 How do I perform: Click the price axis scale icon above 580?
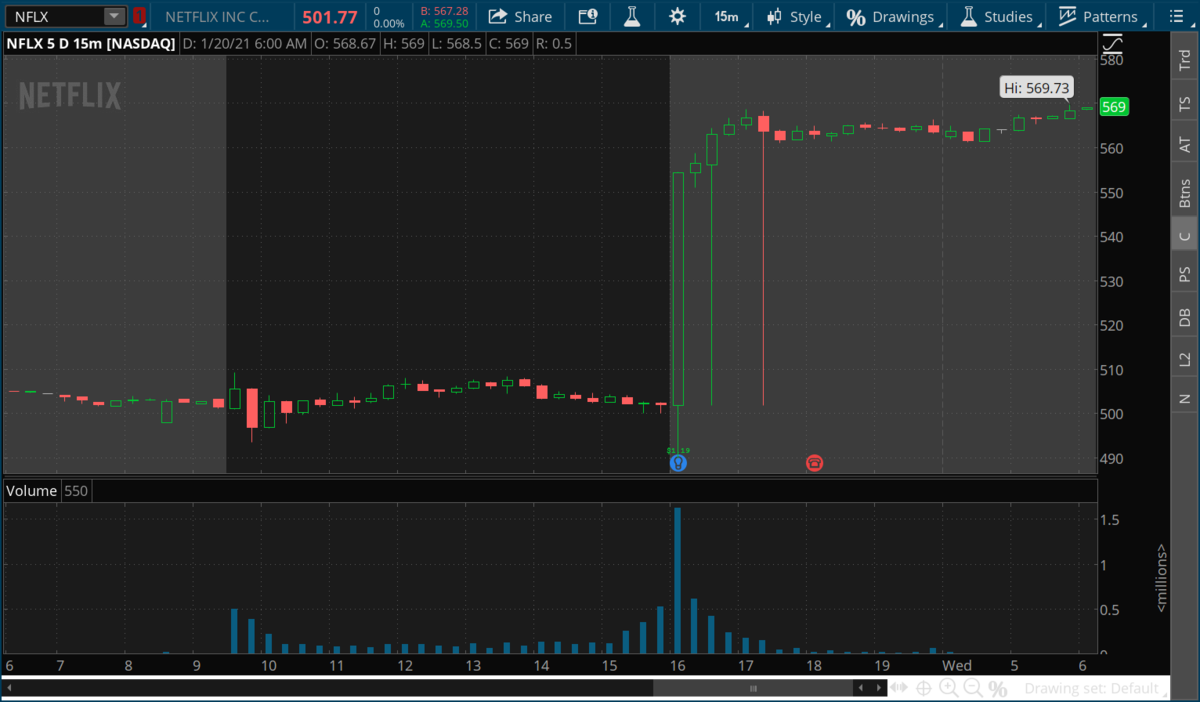coord(1112,44)
